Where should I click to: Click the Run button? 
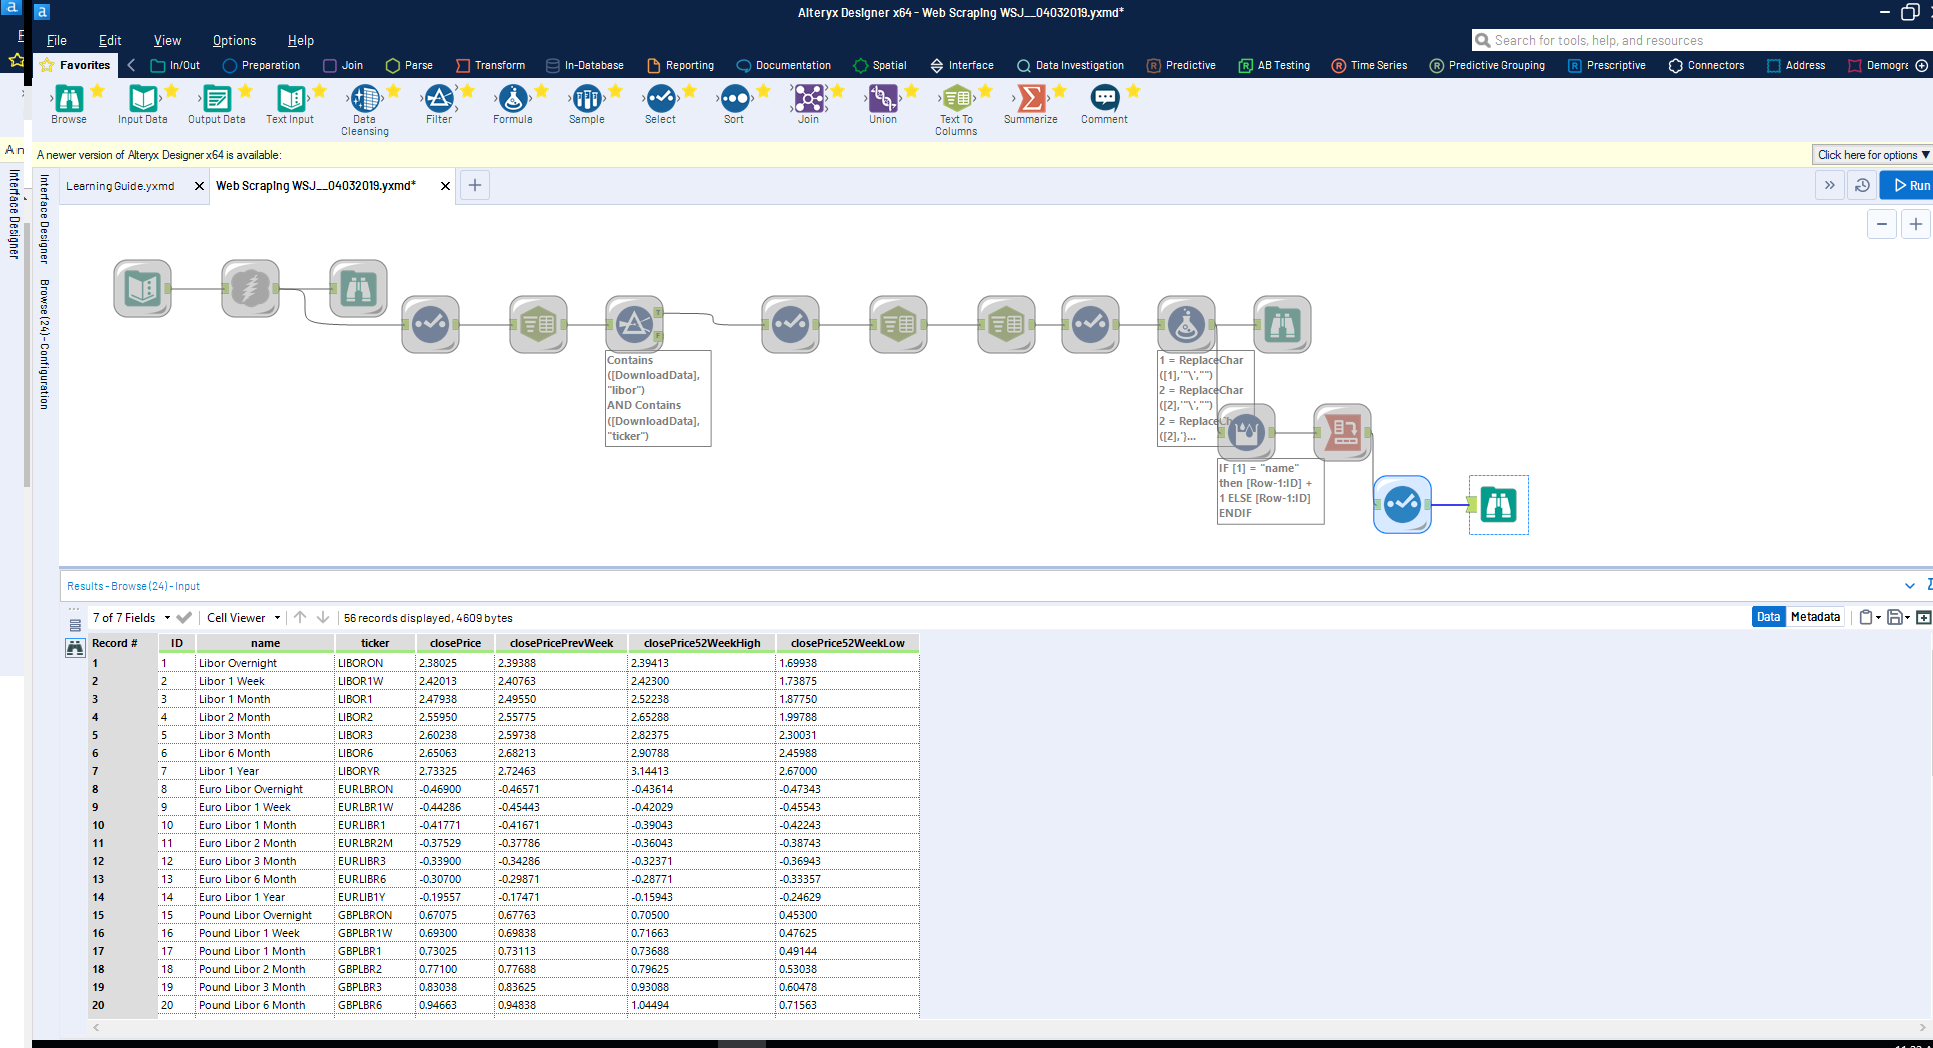tap(1908, 185)
